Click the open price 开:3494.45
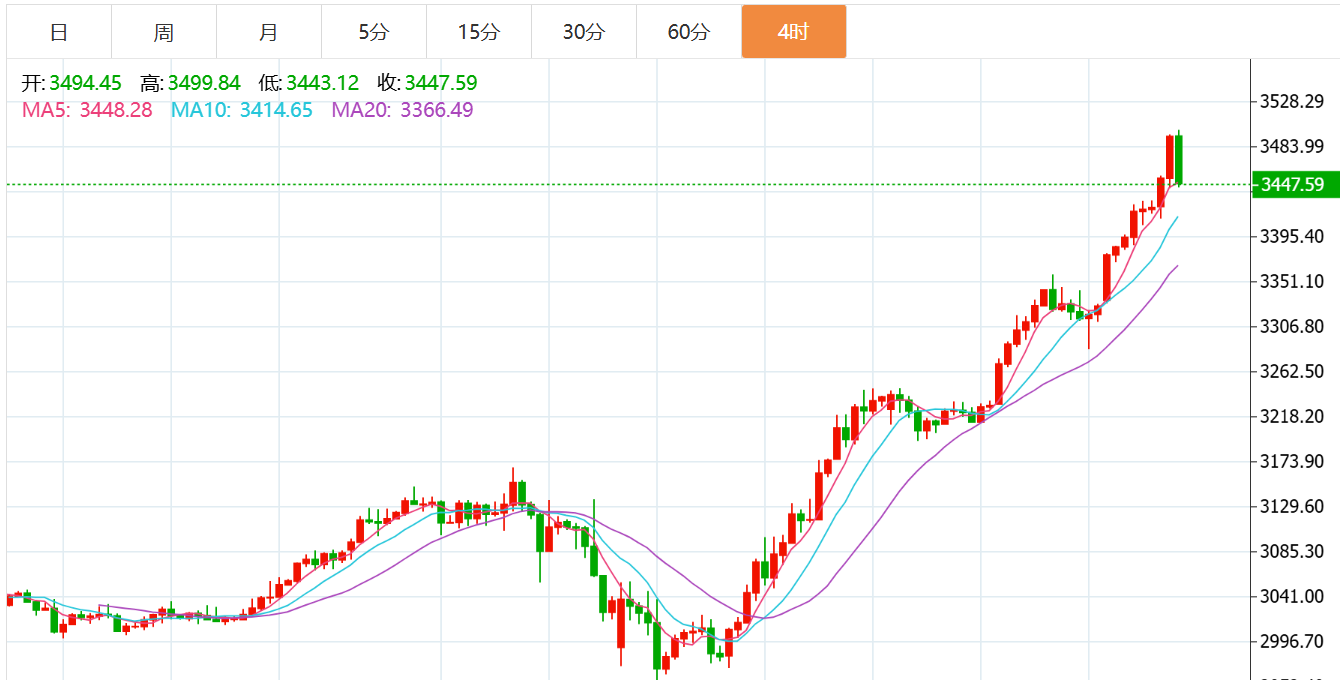This screenshot has height=680, width=1340. [x=71, y=83]
